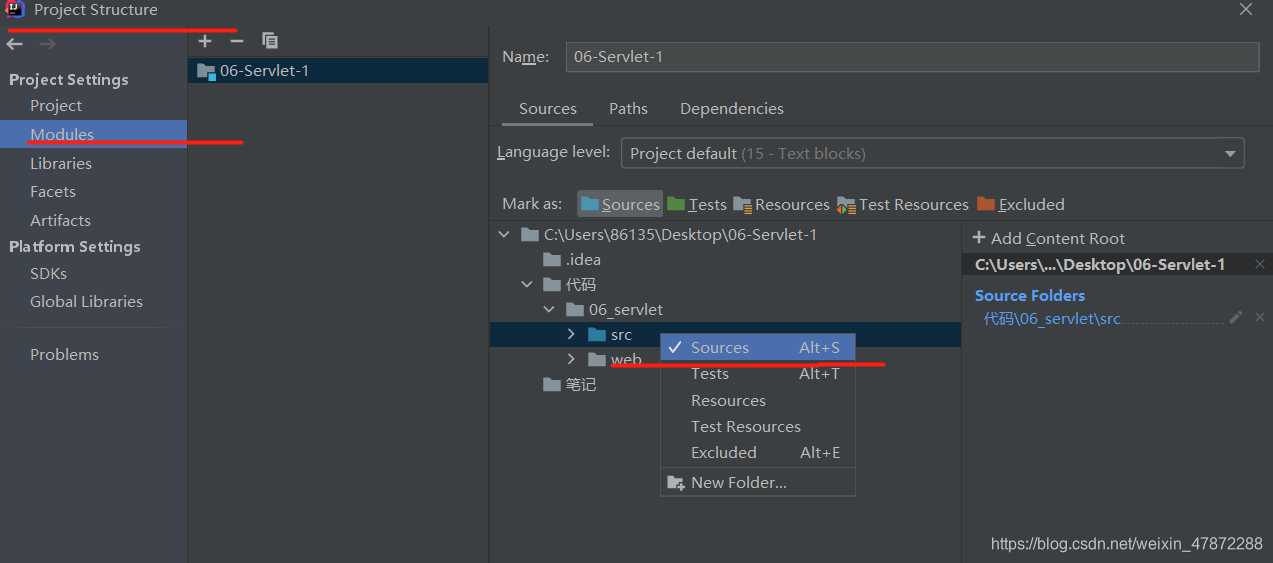Click the back navigation arrow
This screenshot has height=563, width=1273.
[x=15, y=45]
